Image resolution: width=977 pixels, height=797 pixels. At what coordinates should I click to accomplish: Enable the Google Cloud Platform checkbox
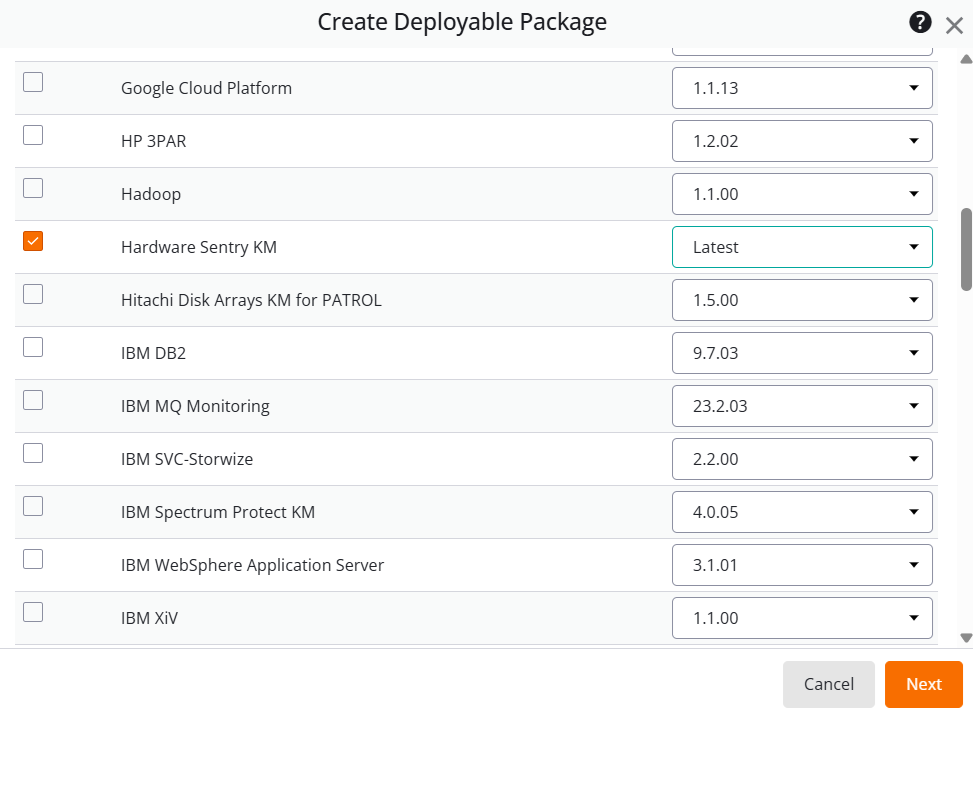[32, 82]
